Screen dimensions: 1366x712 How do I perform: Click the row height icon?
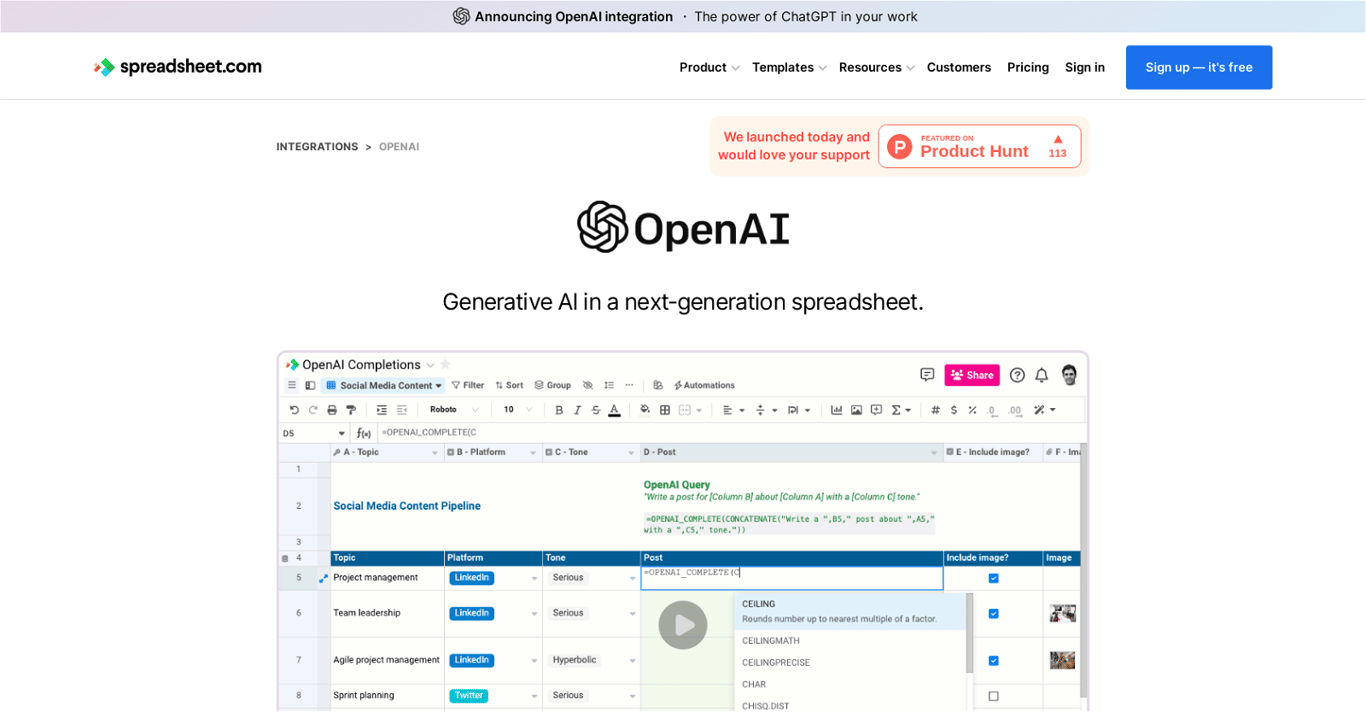609,385
